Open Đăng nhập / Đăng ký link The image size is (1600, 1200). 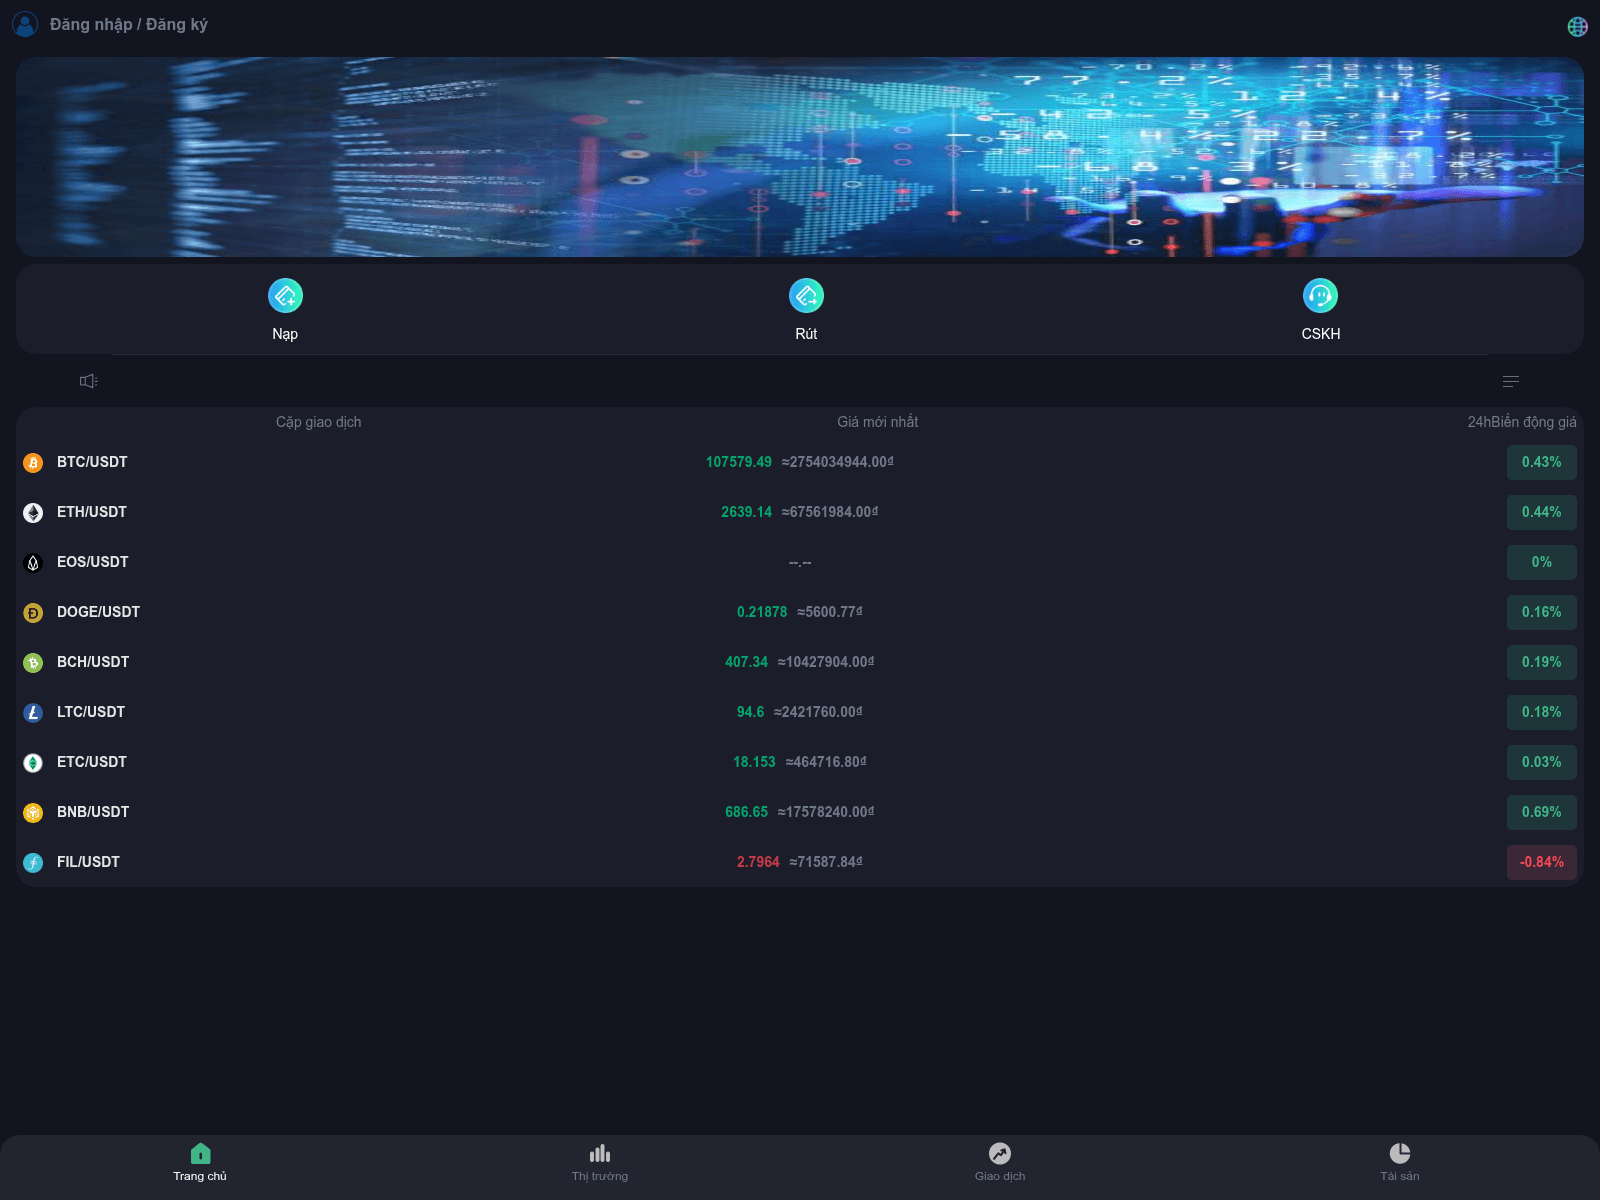tap(129, 24)
